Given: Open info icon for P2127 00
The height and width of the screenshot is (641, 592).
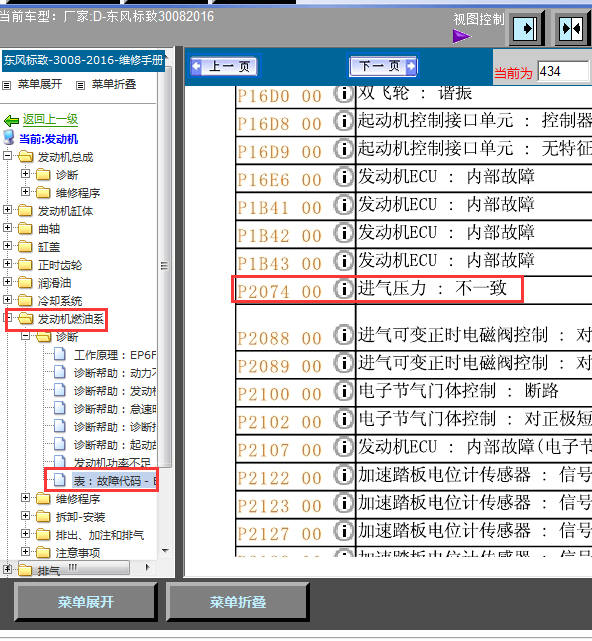Looking at the screenshot, I should [344, 531].
